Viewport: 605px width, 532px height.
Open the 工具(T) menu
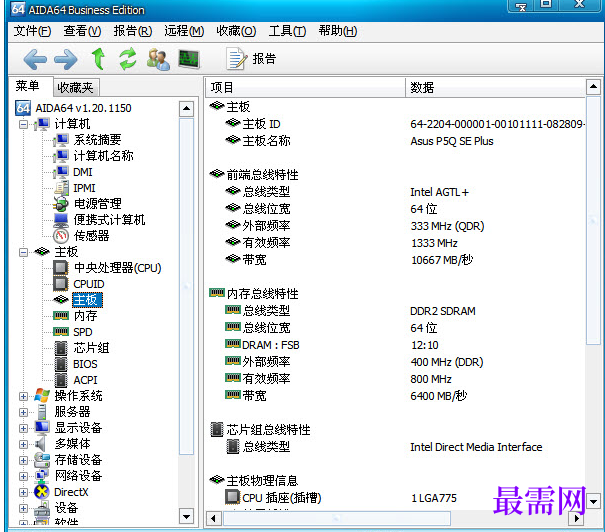(x=287, y=31)
